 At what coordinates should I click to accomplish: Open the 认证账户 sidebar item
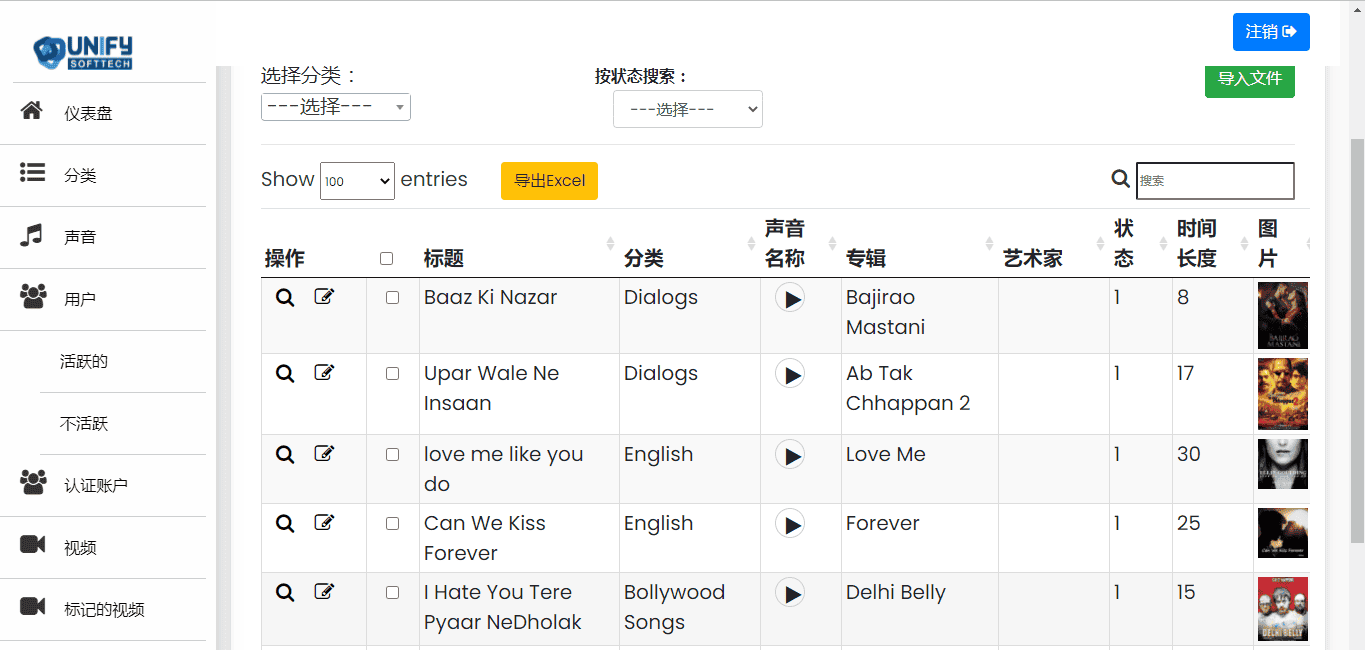[x=96, y=486]
